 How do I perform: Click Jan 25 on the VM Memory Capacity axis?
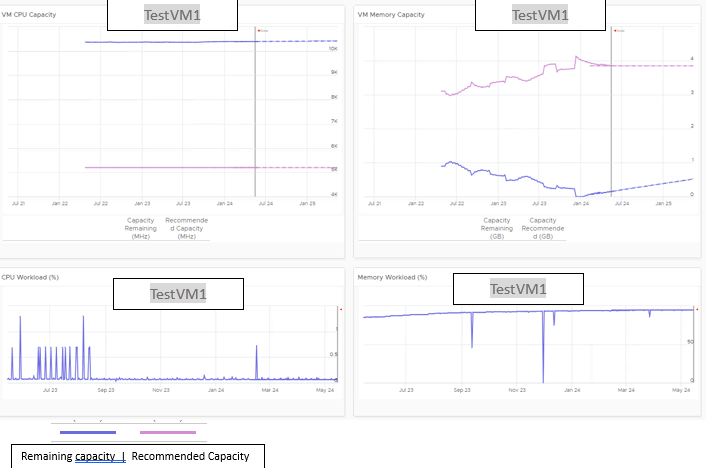pyautogui.click(x=663, y=203)
